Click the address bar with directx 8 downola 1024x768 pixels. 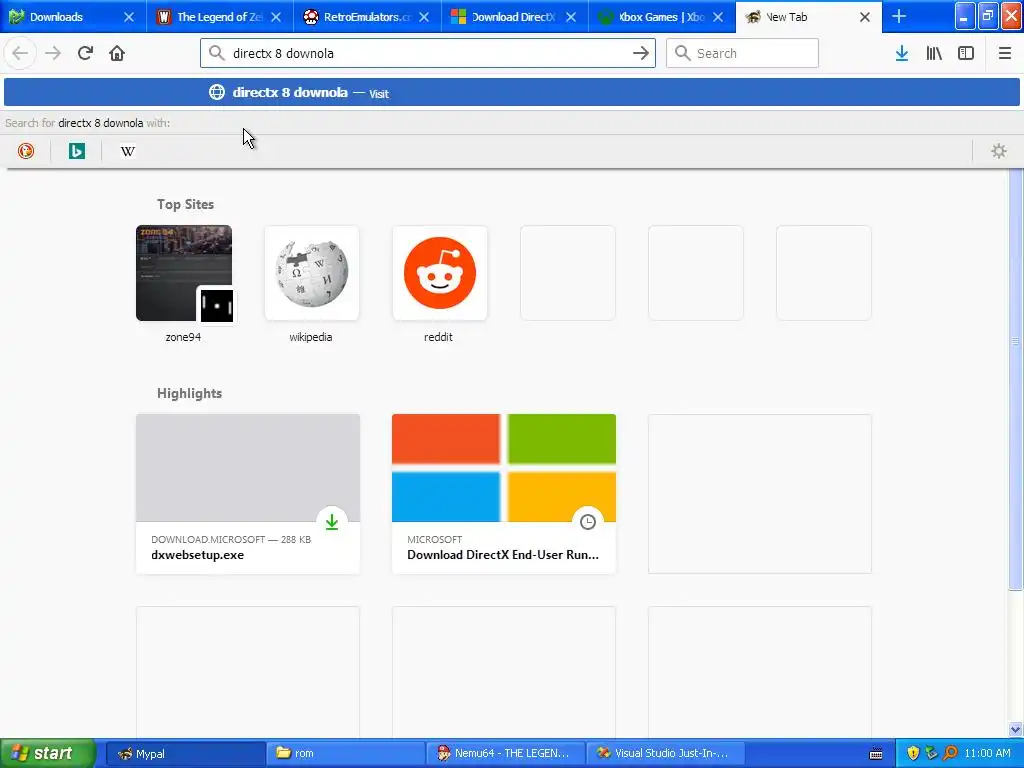tap(428, 53)
